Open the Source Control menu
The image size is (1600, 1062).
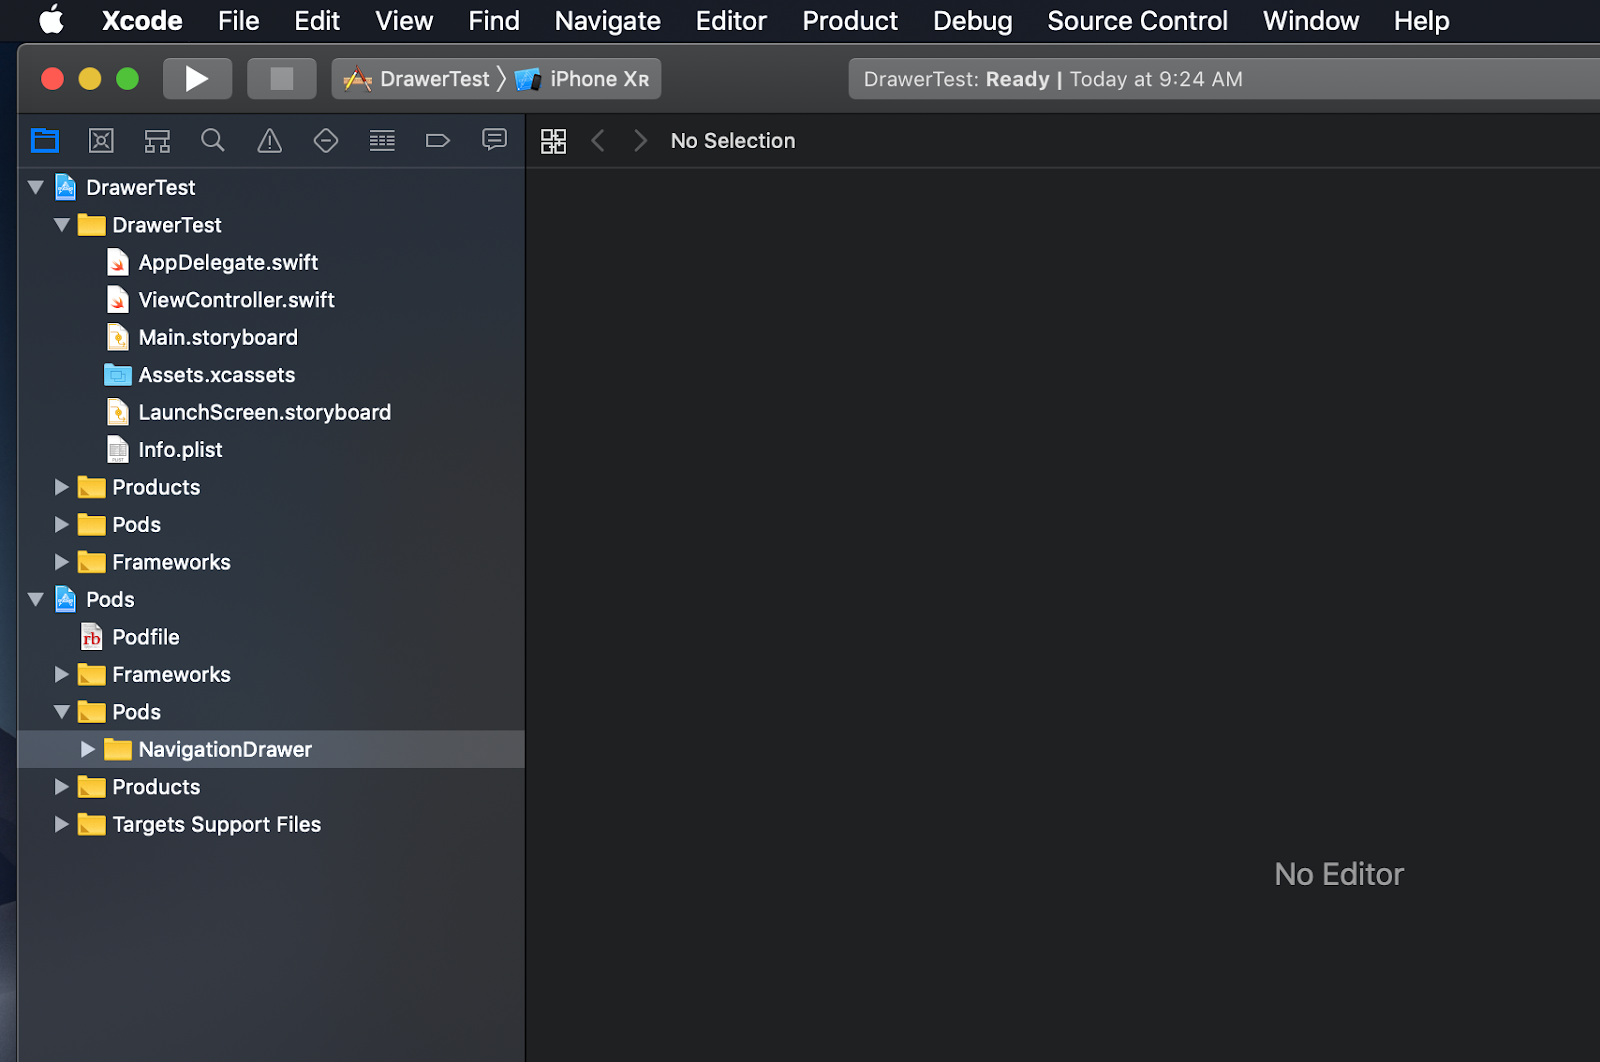[1138, 20]
